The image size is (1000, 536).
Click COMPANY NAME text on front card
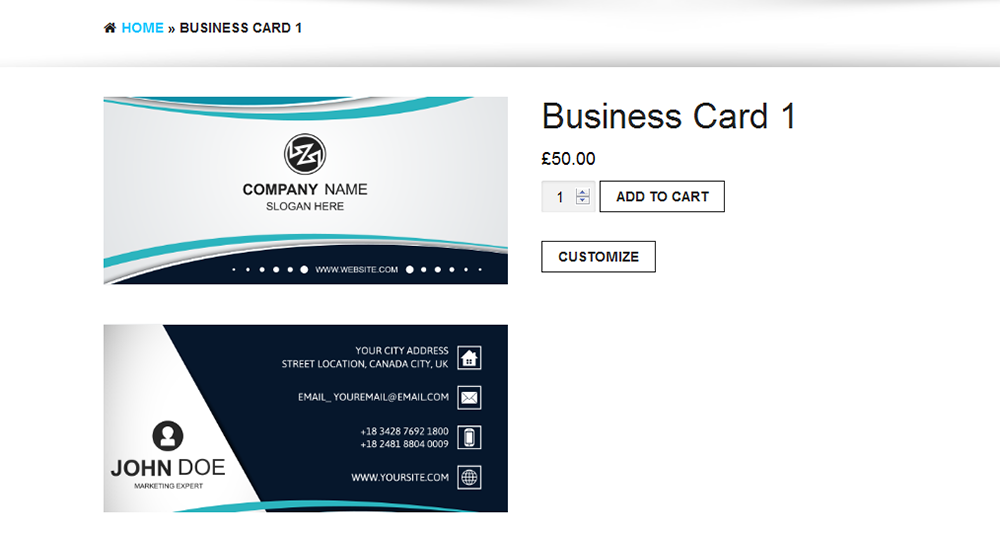click(305, 190)
